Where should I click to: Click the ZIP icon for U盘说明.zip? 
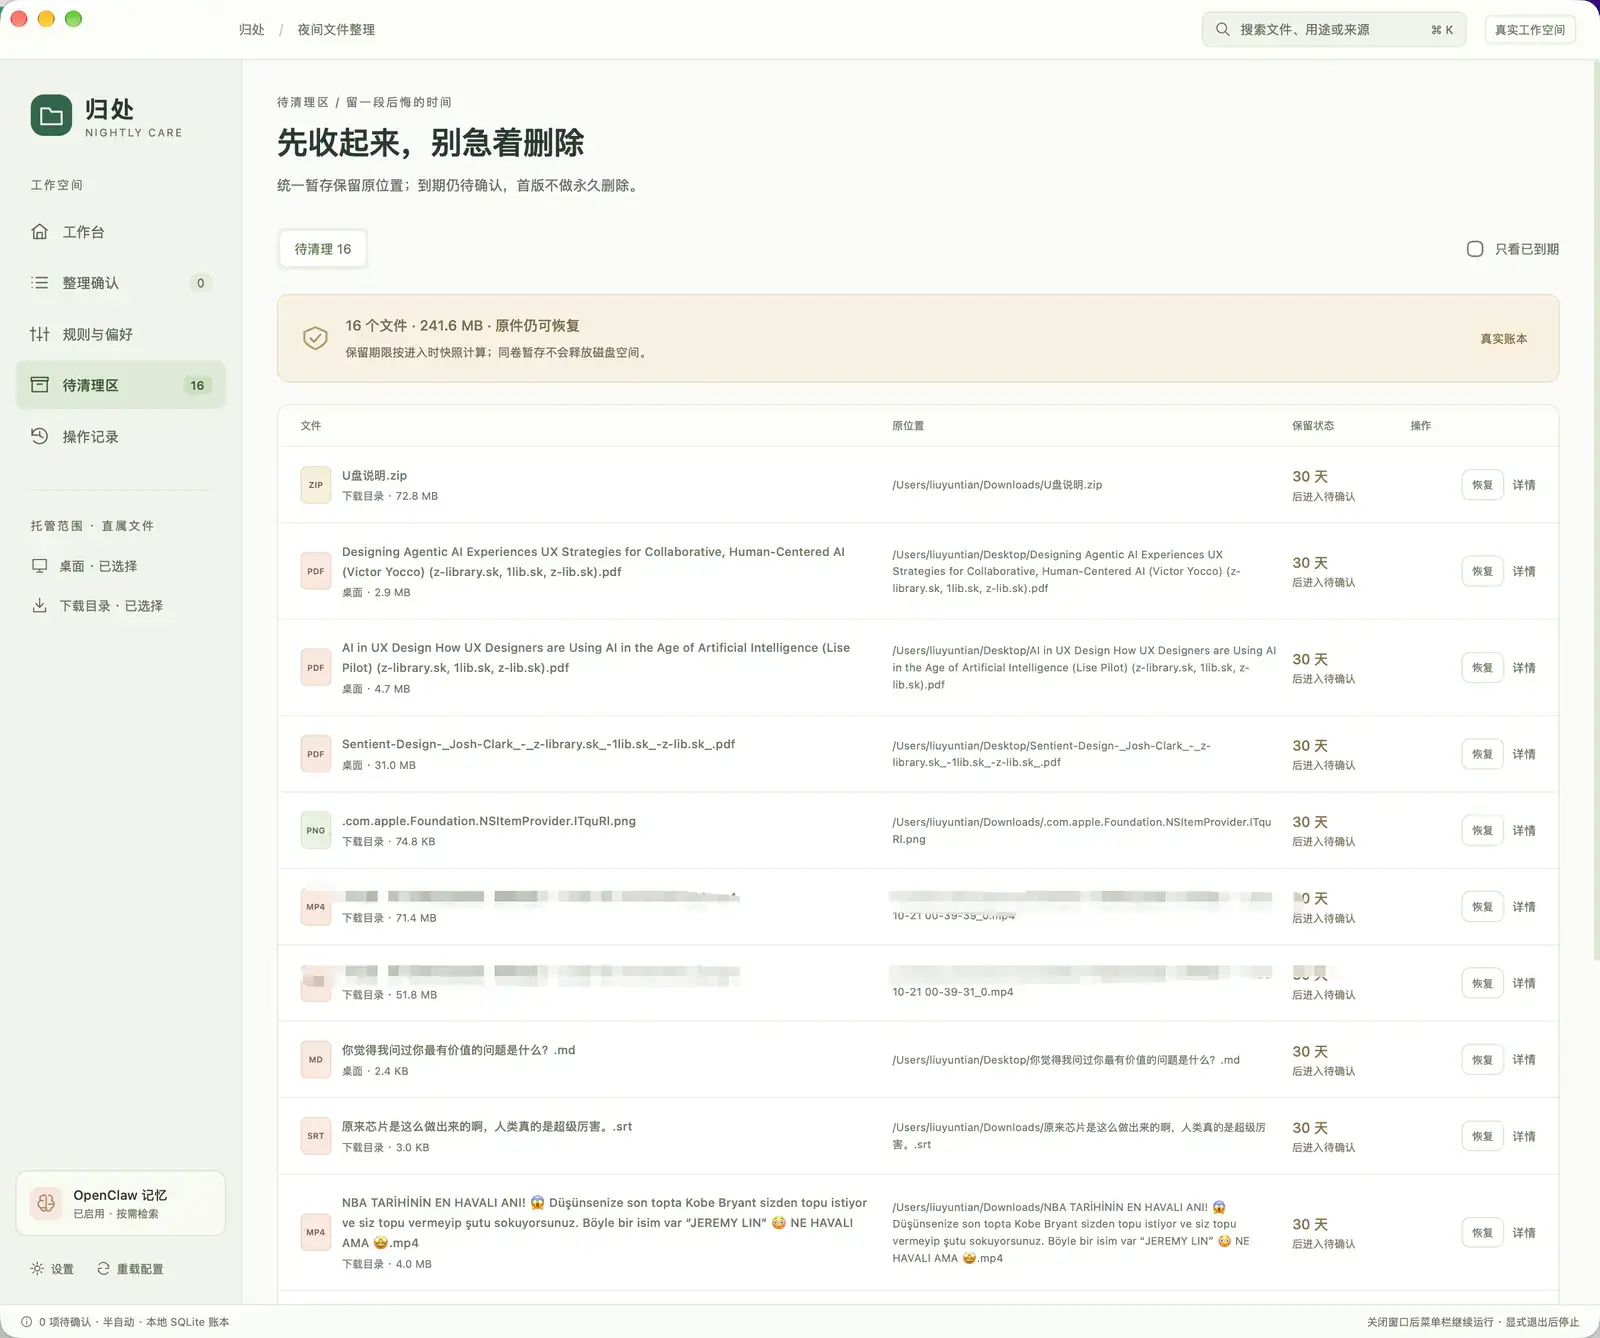click(316, 485)
